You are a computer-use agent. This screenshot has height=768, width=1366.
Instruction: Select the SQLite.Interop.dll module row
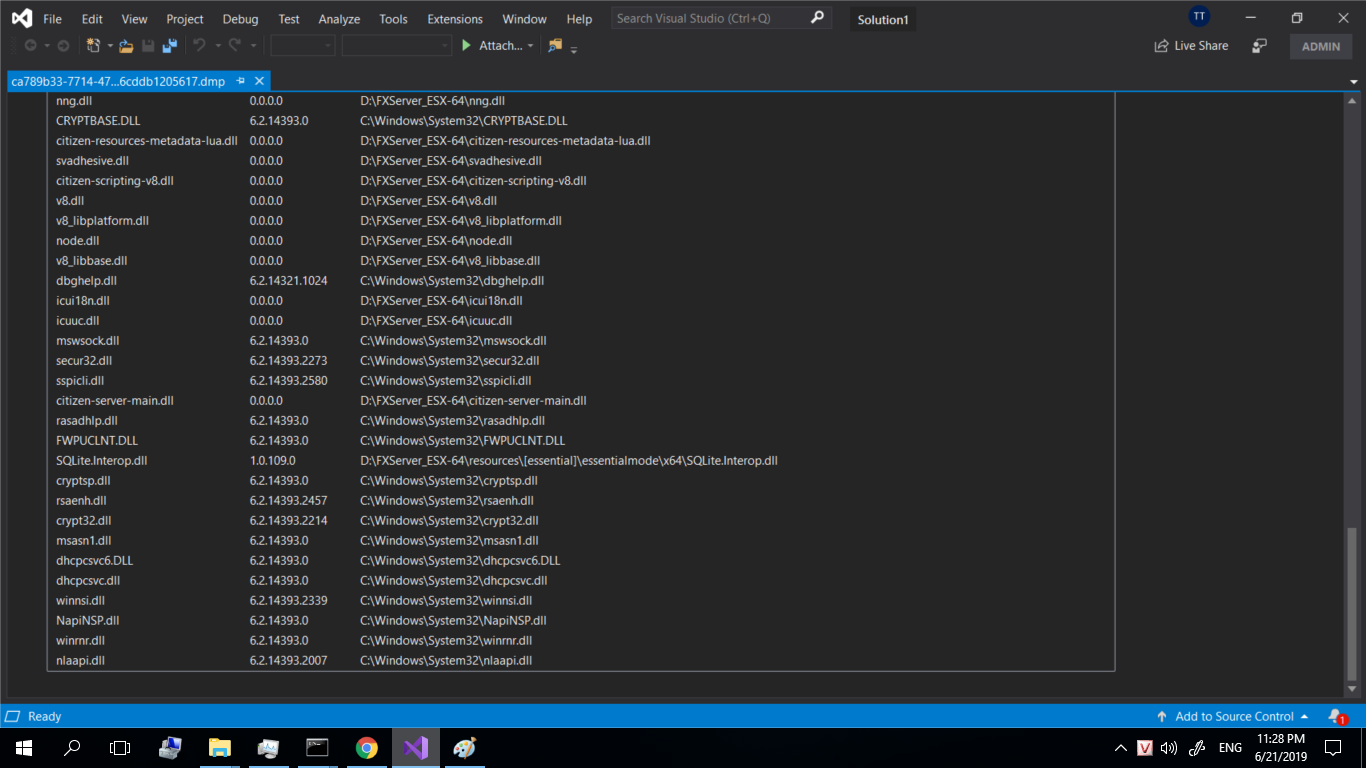tap(580, 460)
